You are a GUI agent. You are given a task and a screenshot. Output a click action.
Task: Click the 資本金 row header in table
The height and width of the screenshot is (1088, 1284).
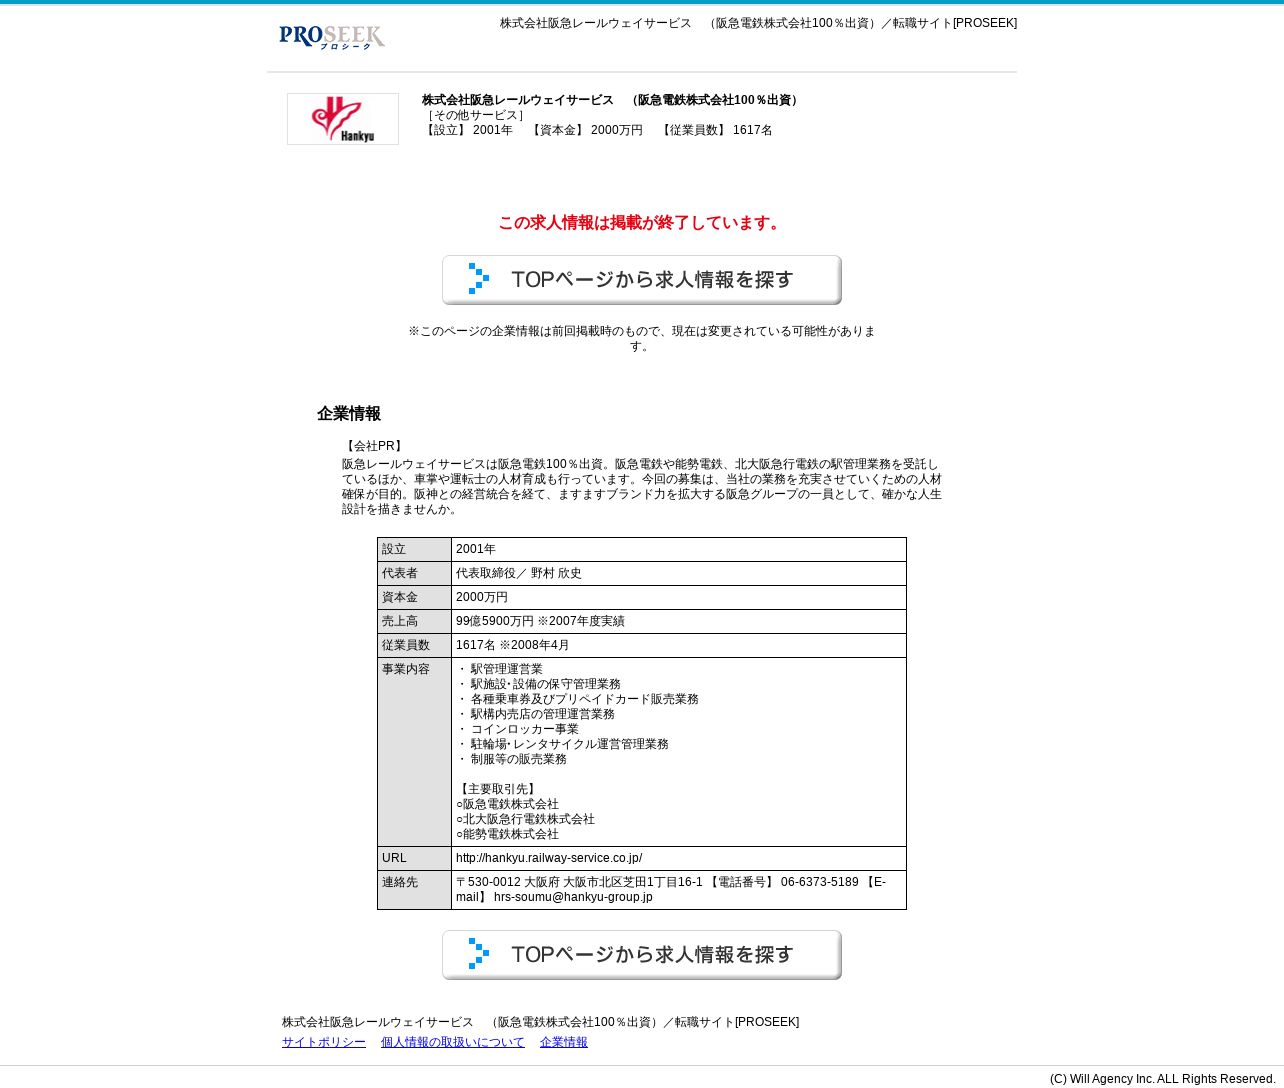415,598
